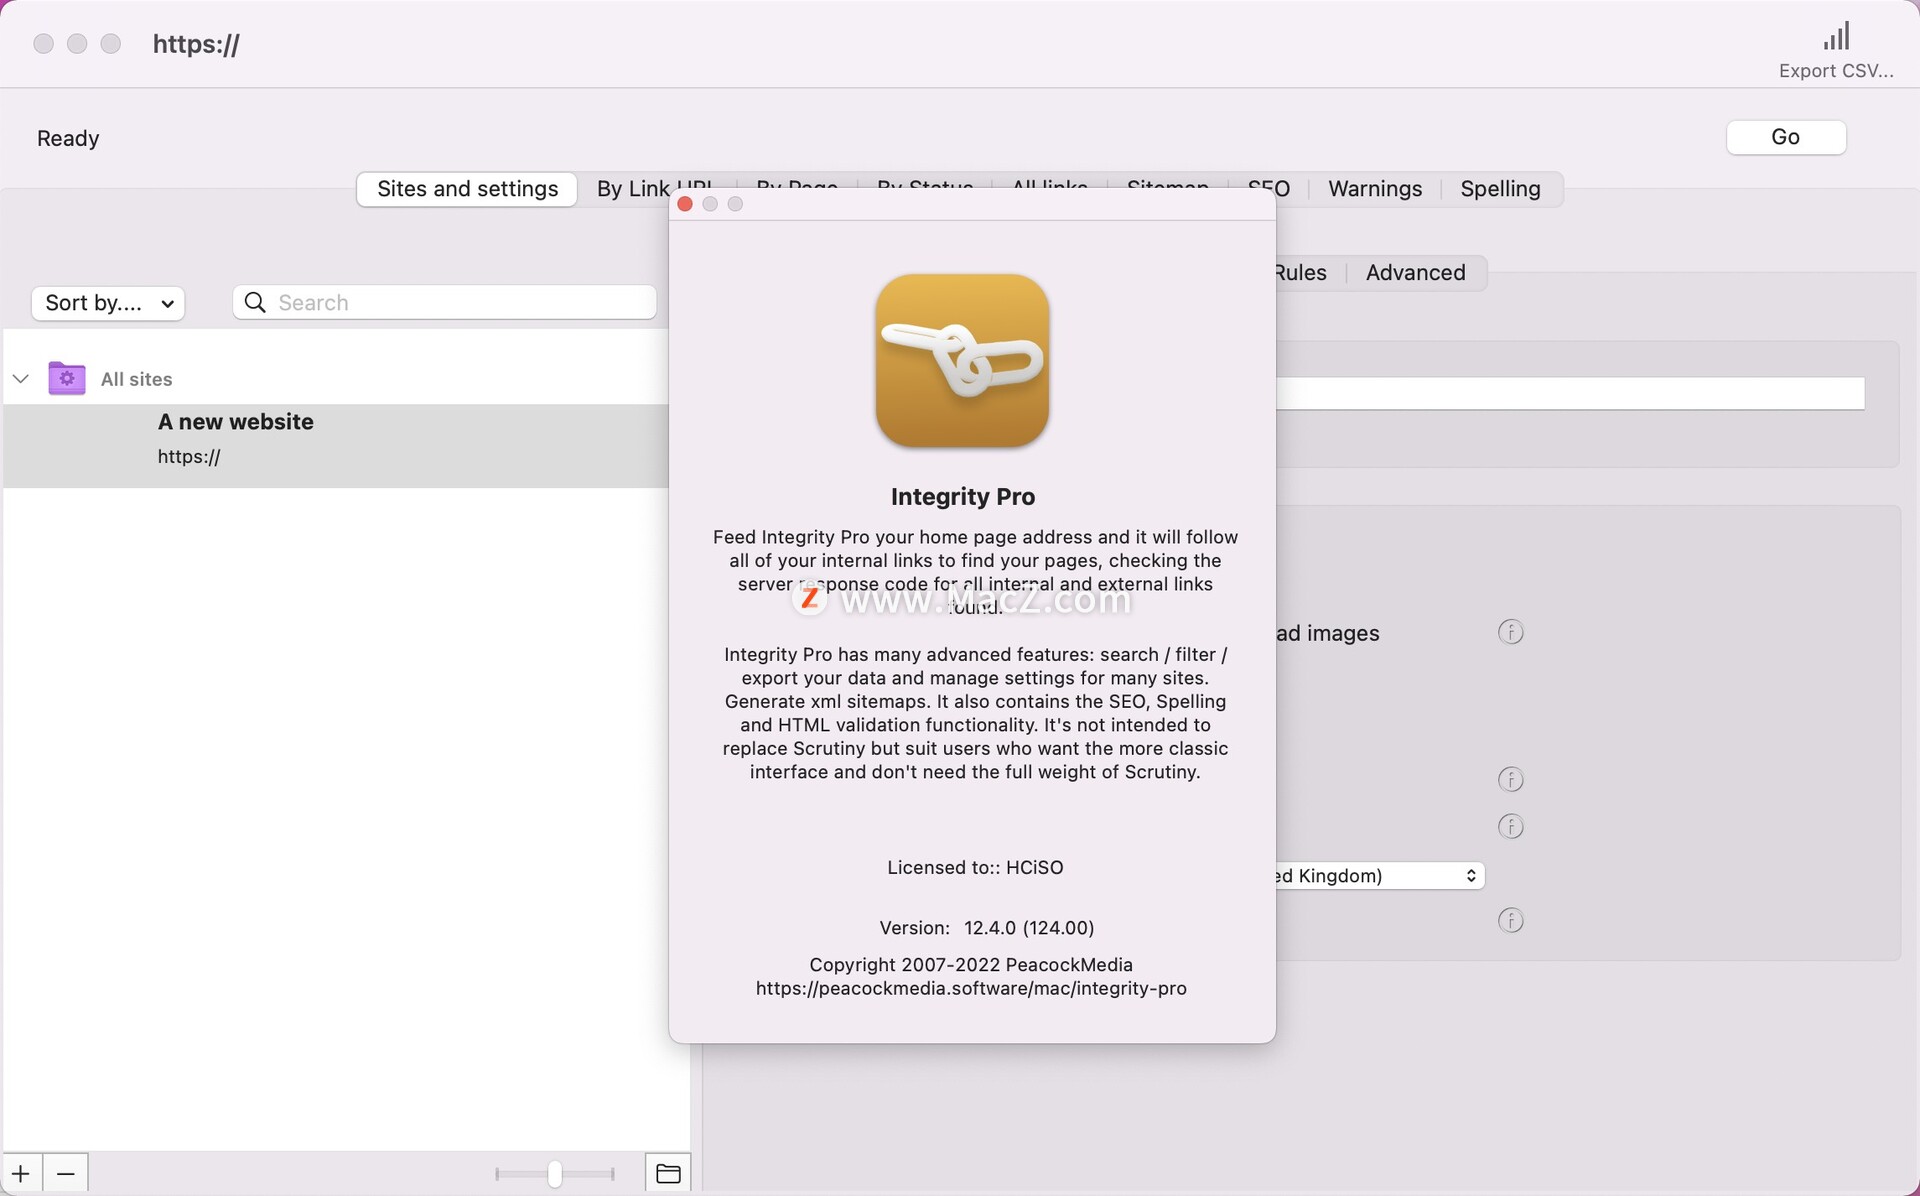Click the Export CSV icon
1920x1196 pixels.
point(1838,36)
